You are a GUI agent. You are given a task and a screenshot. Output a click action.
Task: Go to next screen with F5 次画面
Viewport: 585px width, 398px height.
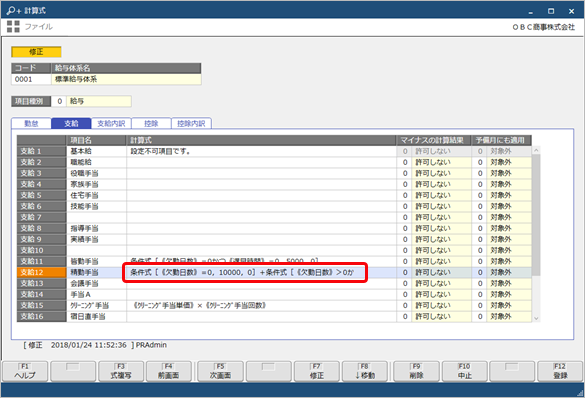[x=220, y=371]
